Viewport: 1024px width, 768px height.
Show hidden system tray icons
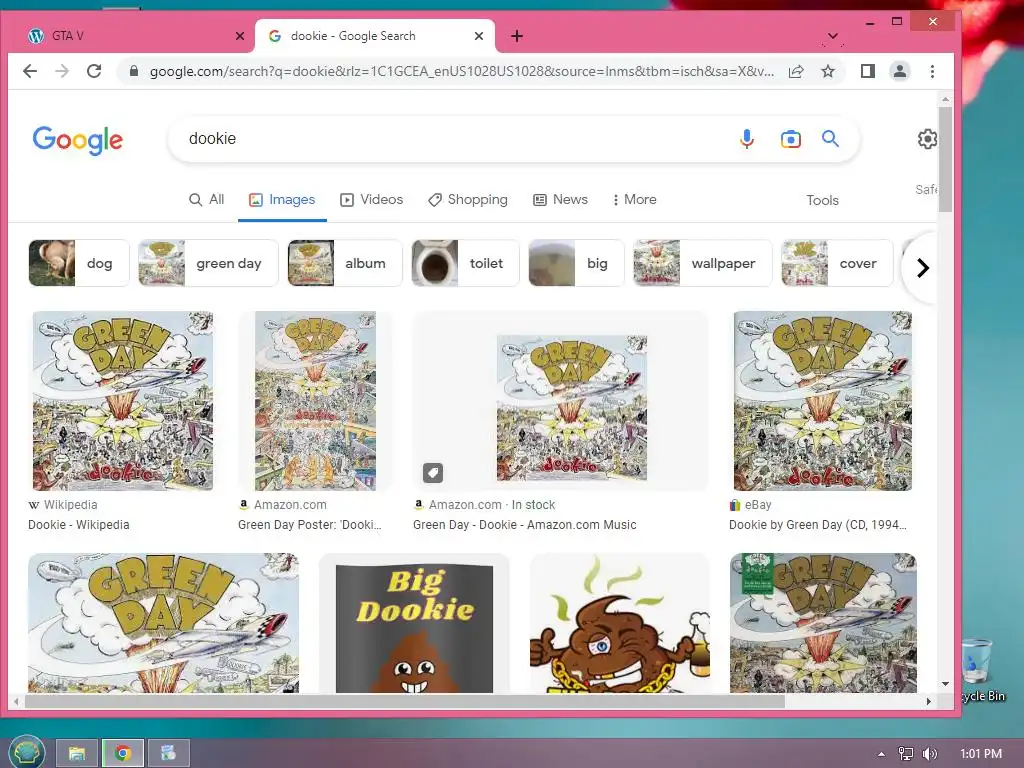881,754
